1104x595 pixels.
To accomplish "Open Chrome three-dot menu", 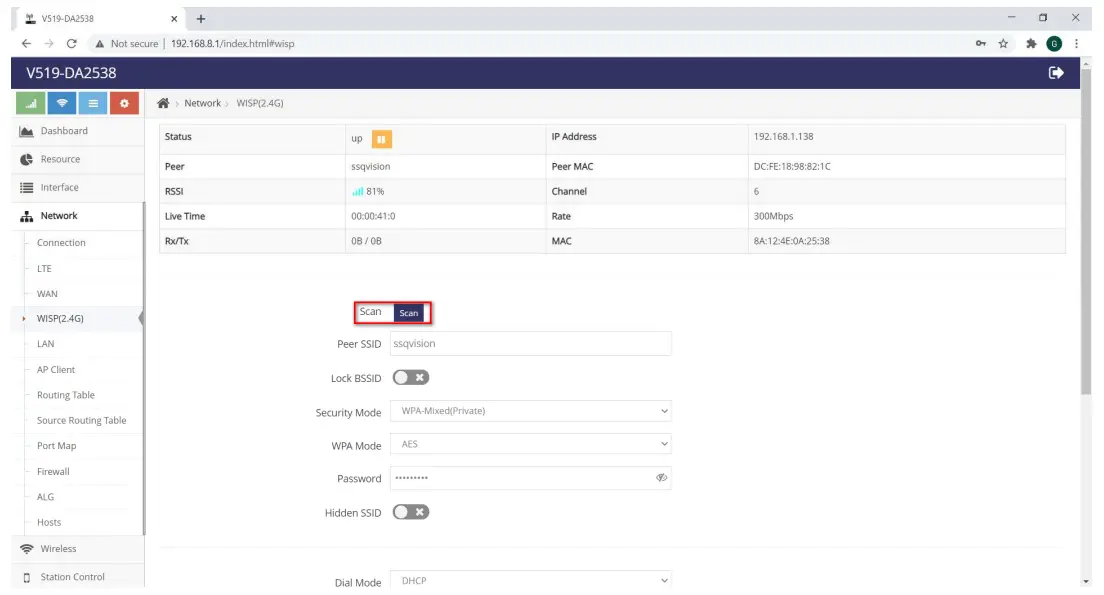I will [1077, 44].
